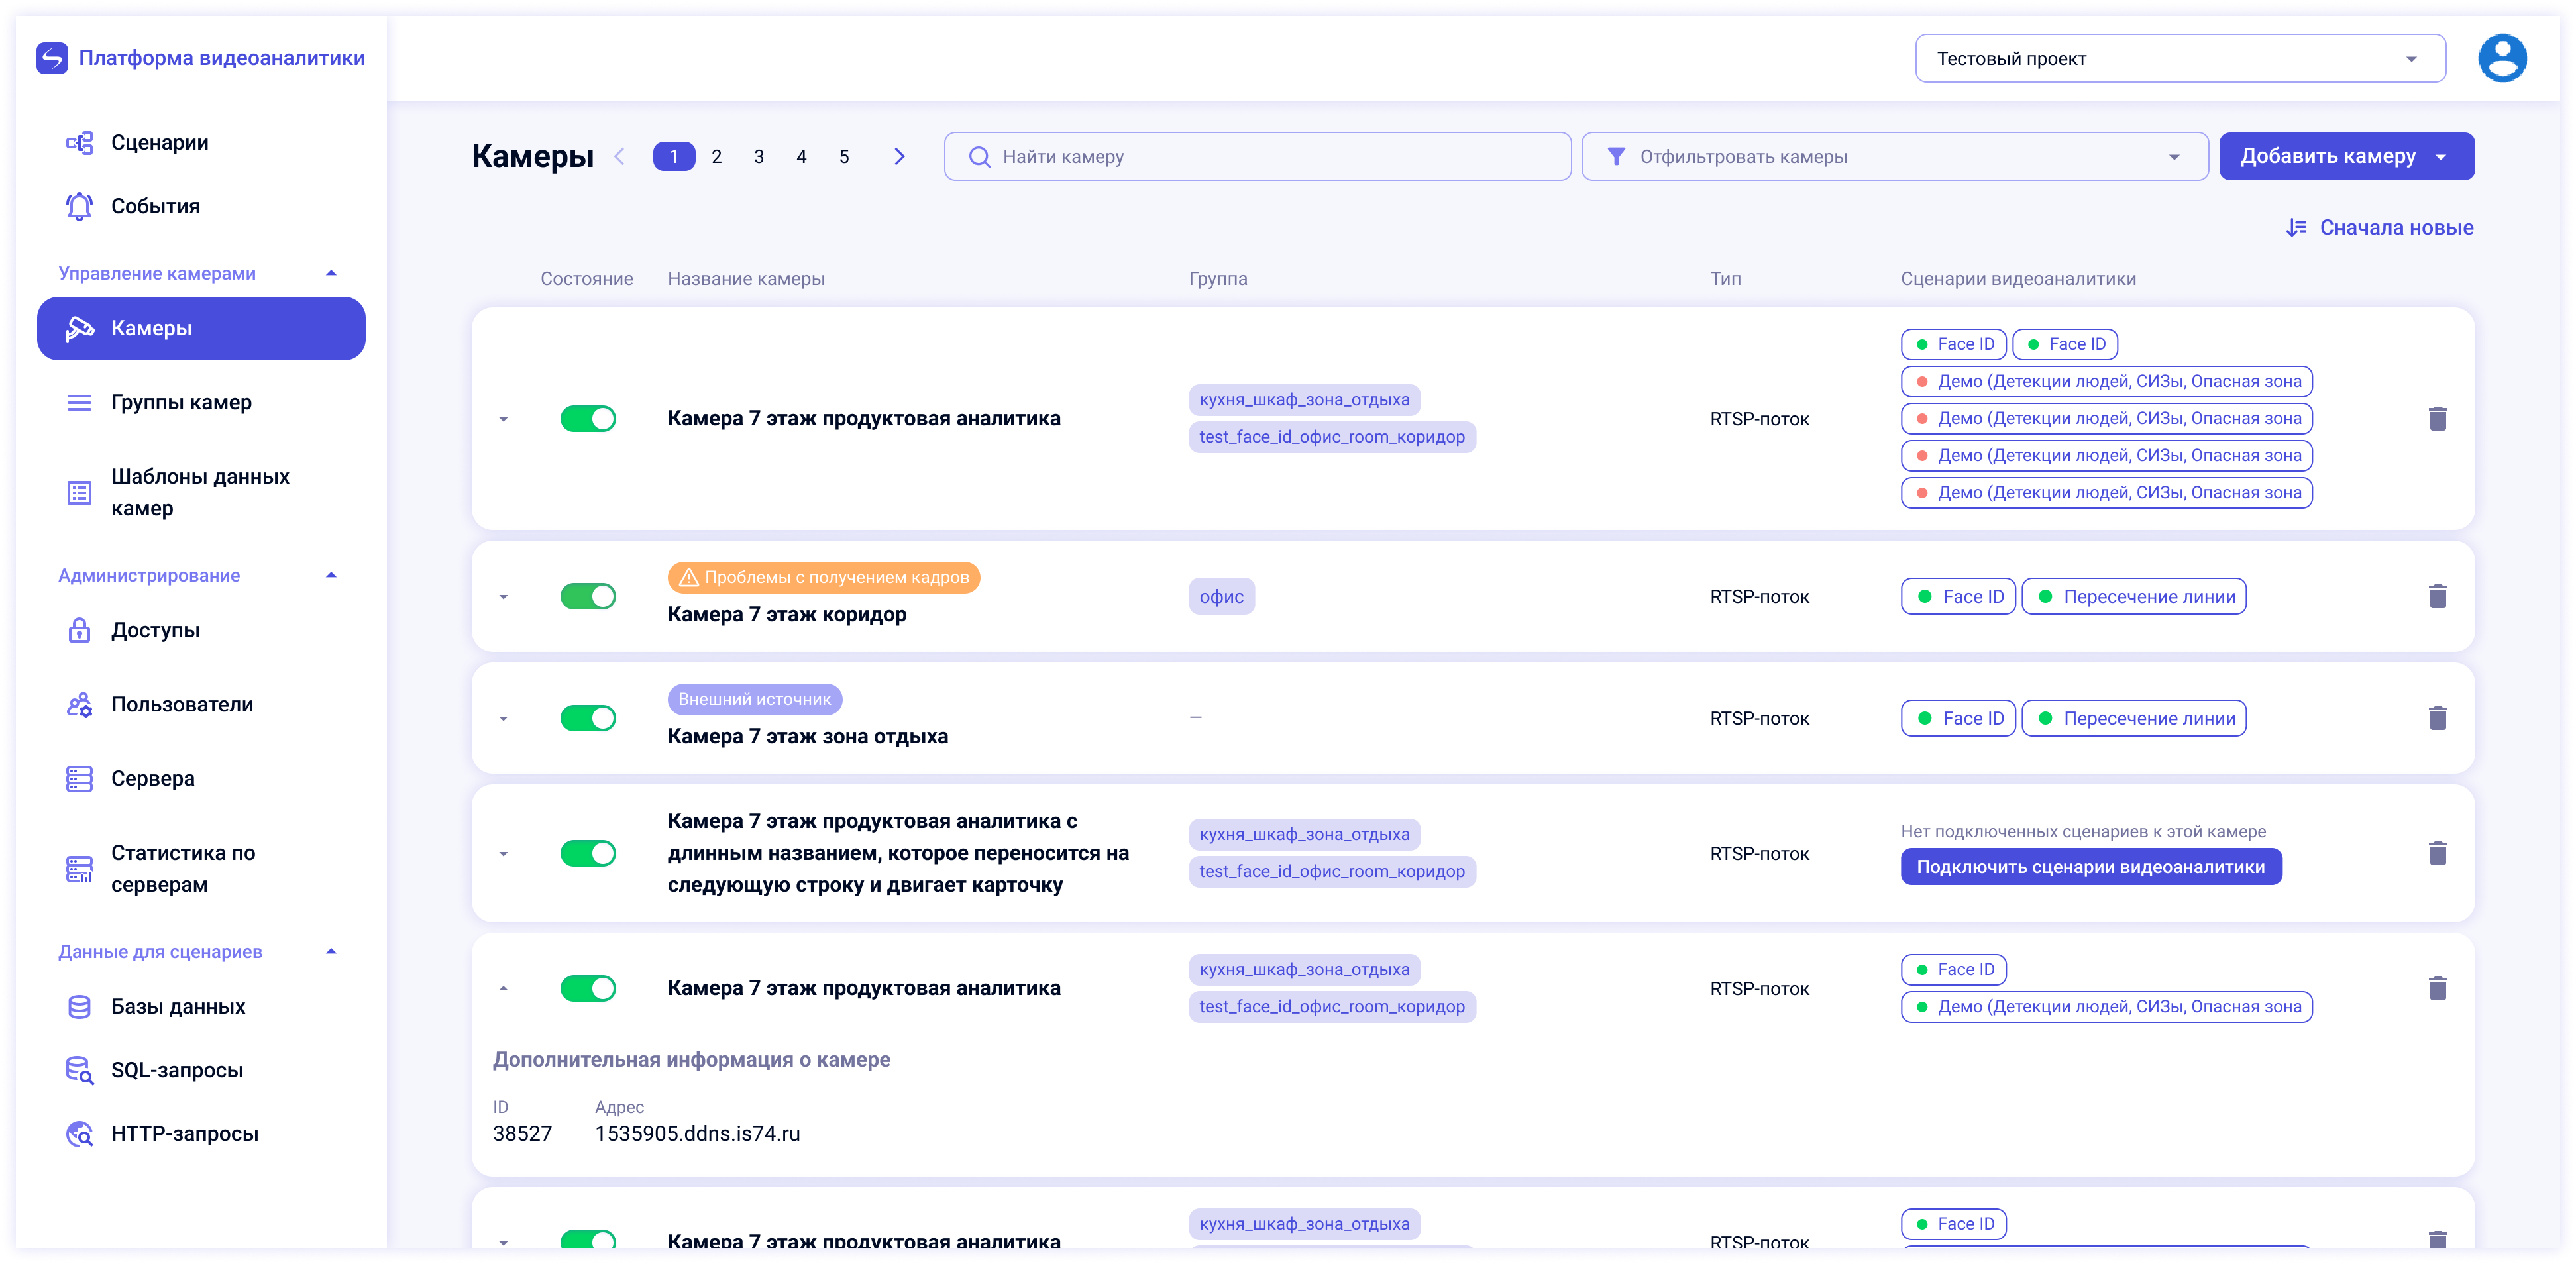Toggle Камера 7 этаж коридор state switch
This screenshot has height=1264, width=2576.
[588, 597]
